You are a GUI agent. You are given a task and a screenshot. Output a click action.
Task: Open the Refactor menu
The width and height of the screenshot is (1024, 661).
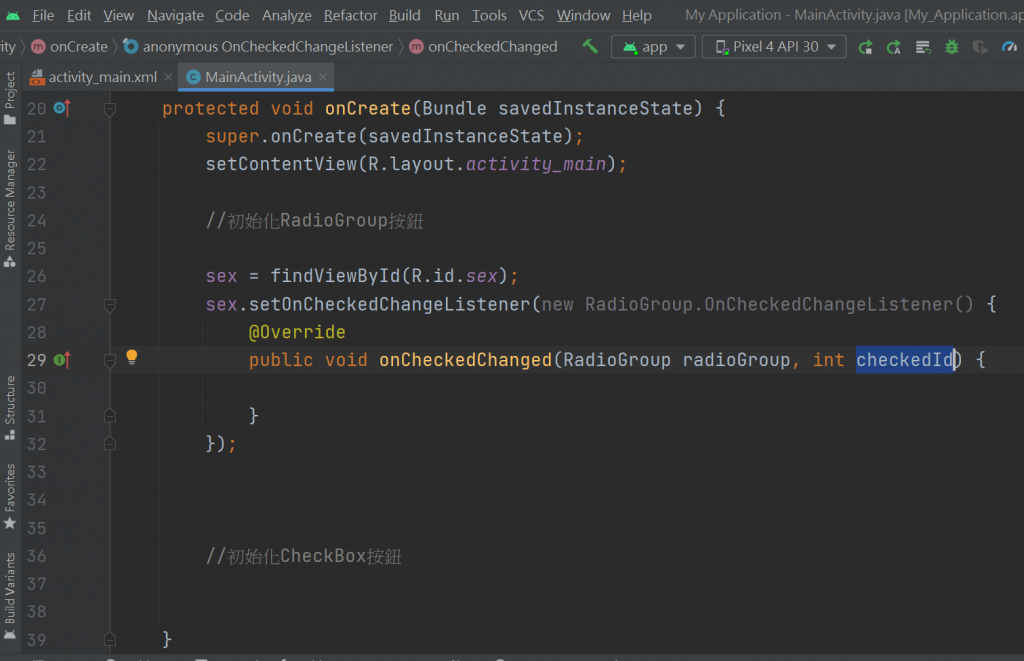click(350, 15)
